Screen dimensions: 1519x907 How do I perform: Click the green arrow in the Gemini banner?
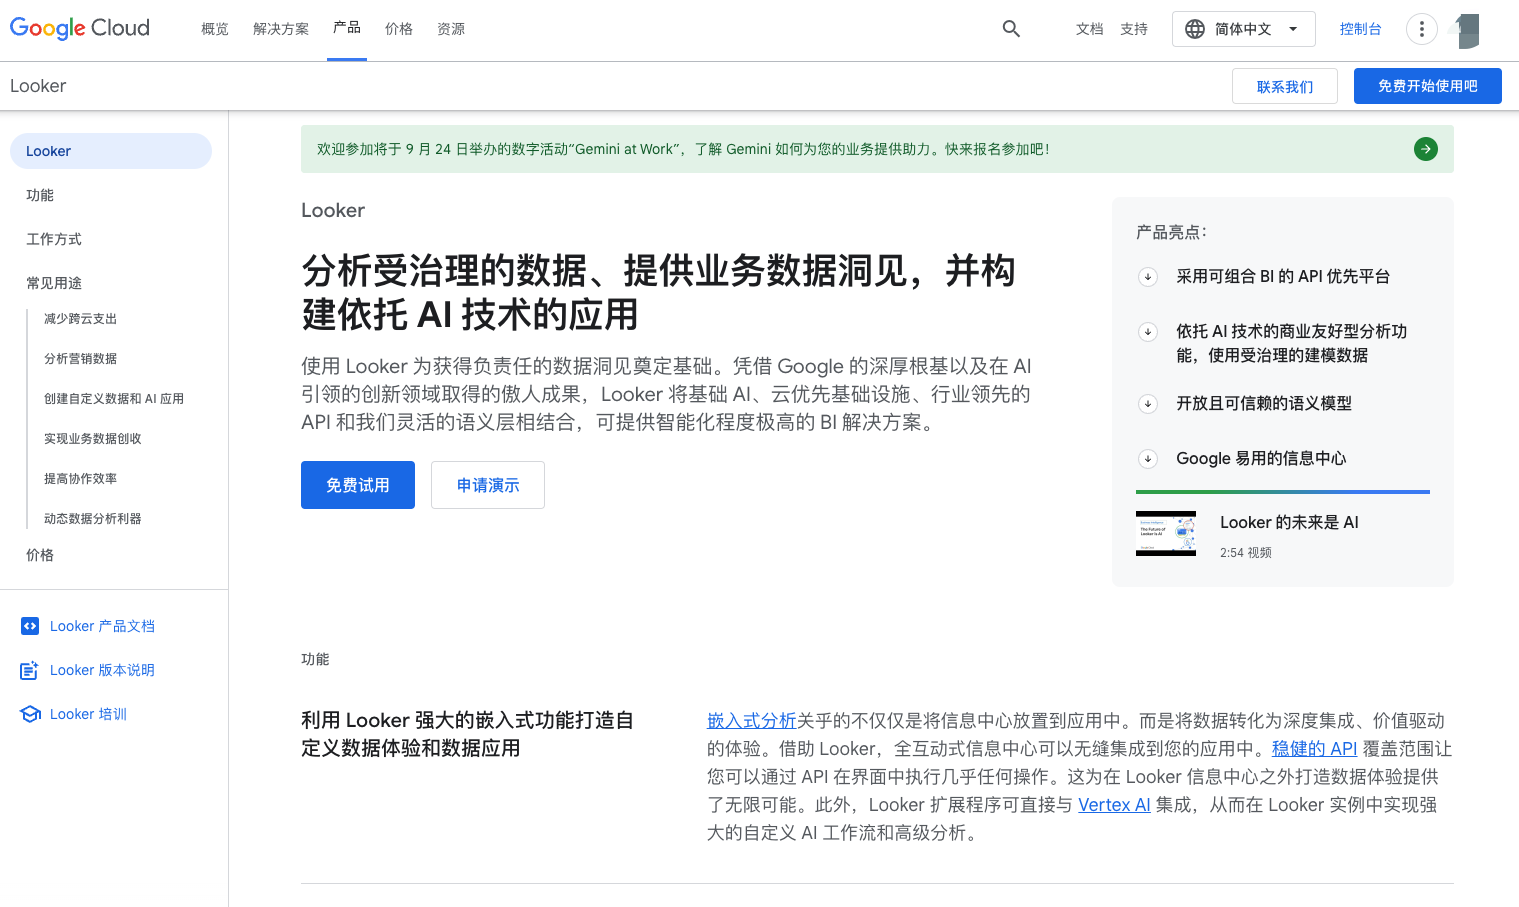click(1426, 149)
